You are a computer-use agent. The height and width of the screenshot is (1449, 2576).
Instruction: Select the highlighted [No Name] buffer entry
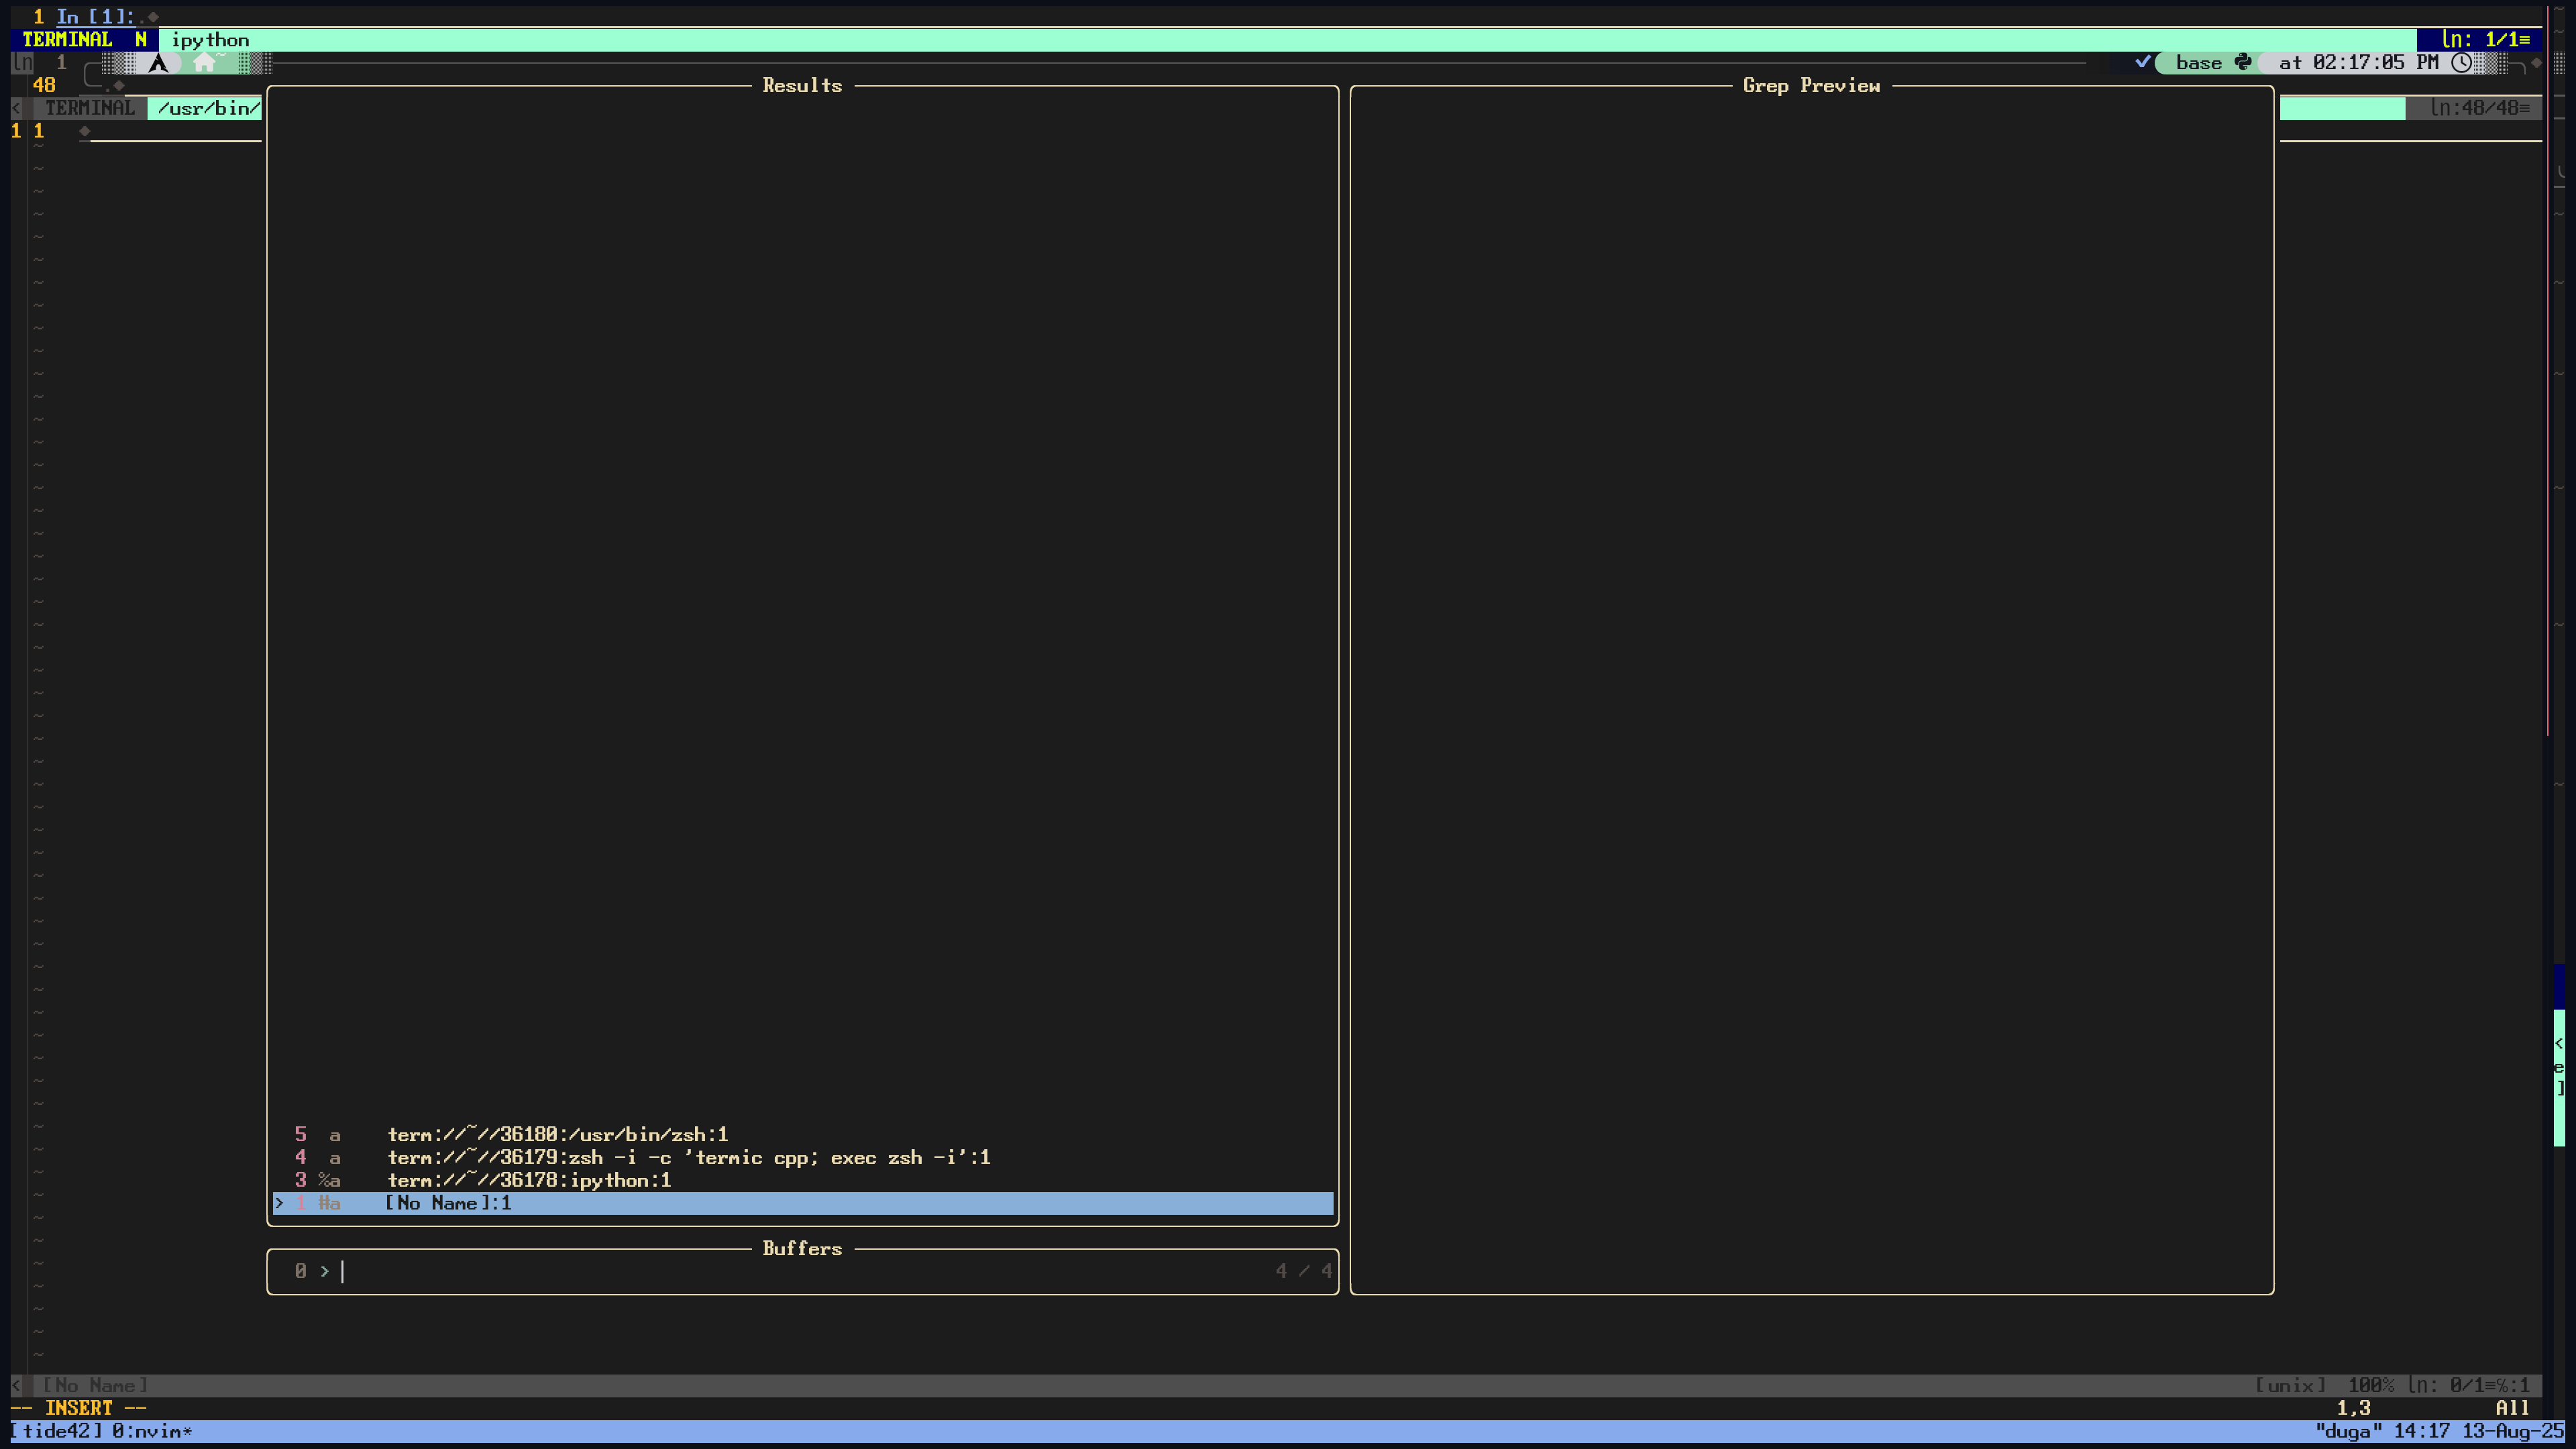(448, 1203)
